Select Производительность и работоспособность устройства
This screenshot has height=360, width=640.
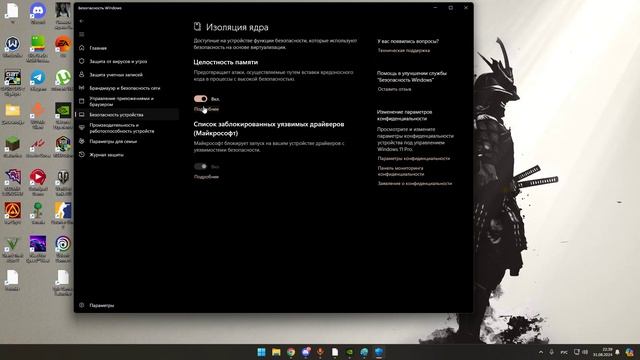coord(127,128)
